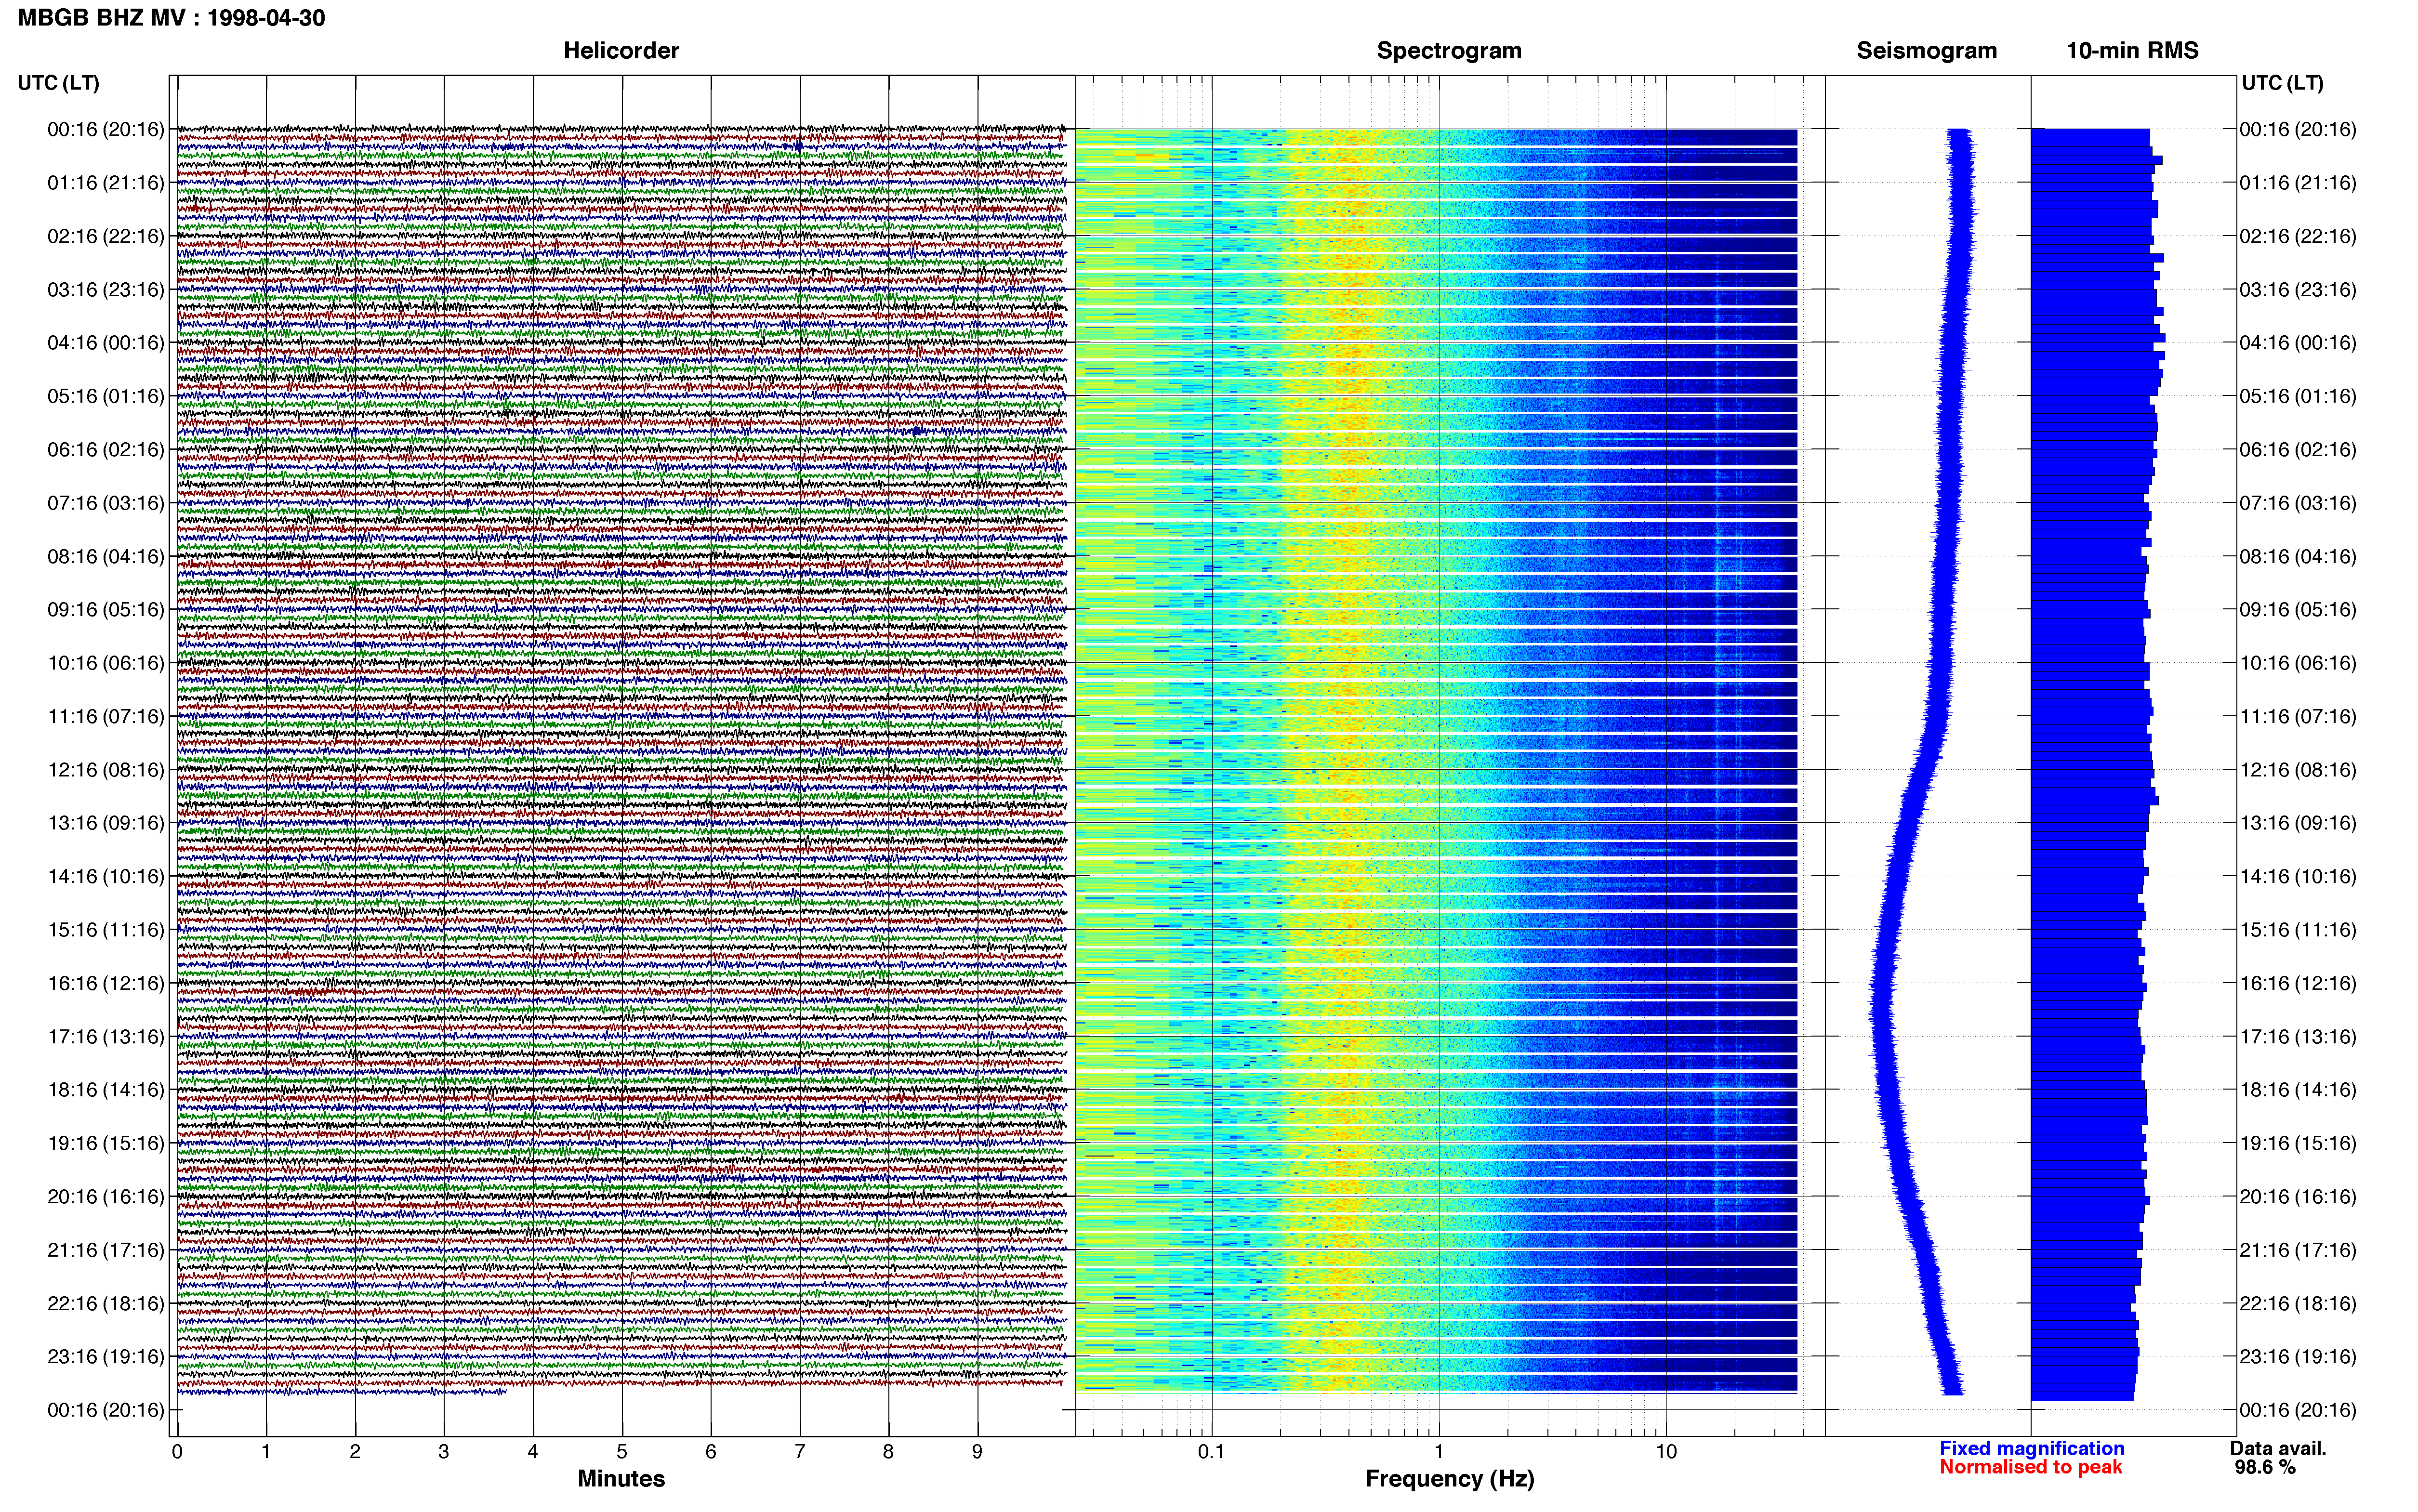Click '09:16 (05:16)' on the Helicorder time axis
This screenshot has width=2418, height=1512.
pos(106,610)
